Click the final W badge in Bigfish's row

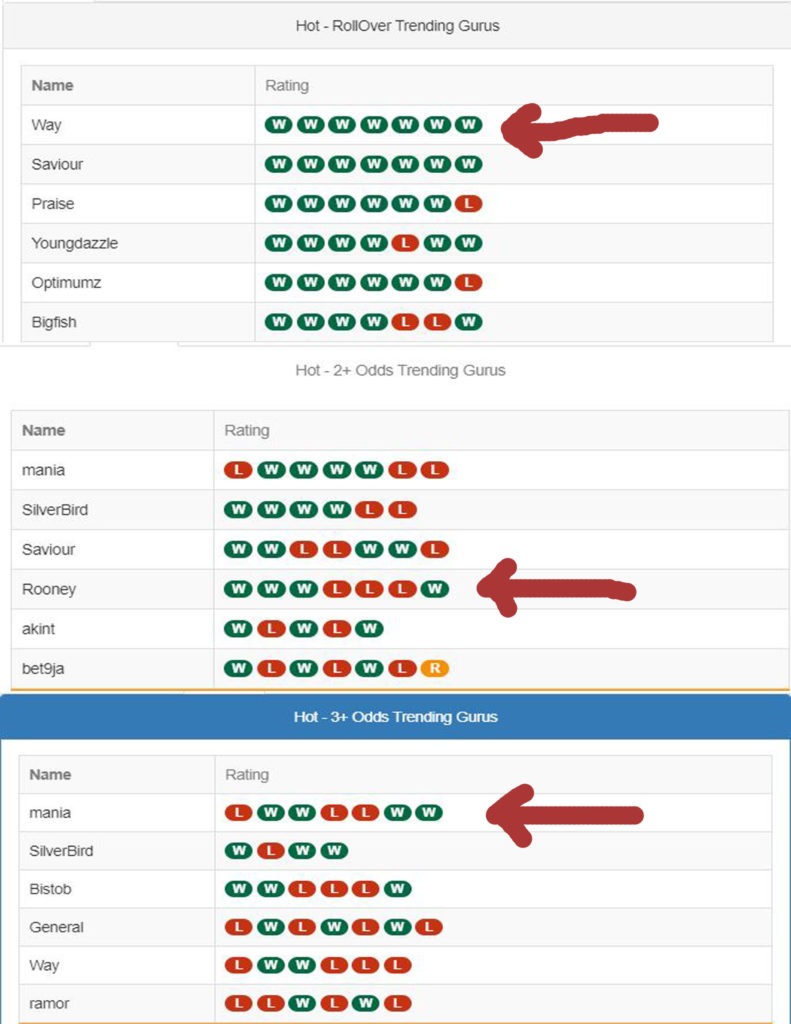tap(468, 322)
